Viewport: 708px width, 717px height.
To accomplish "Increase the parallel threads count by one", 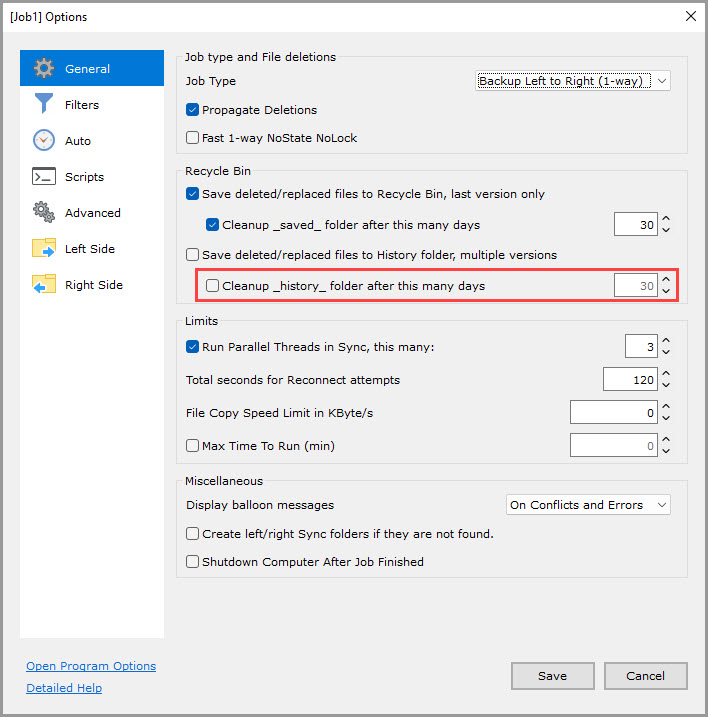I will point(666,341).
